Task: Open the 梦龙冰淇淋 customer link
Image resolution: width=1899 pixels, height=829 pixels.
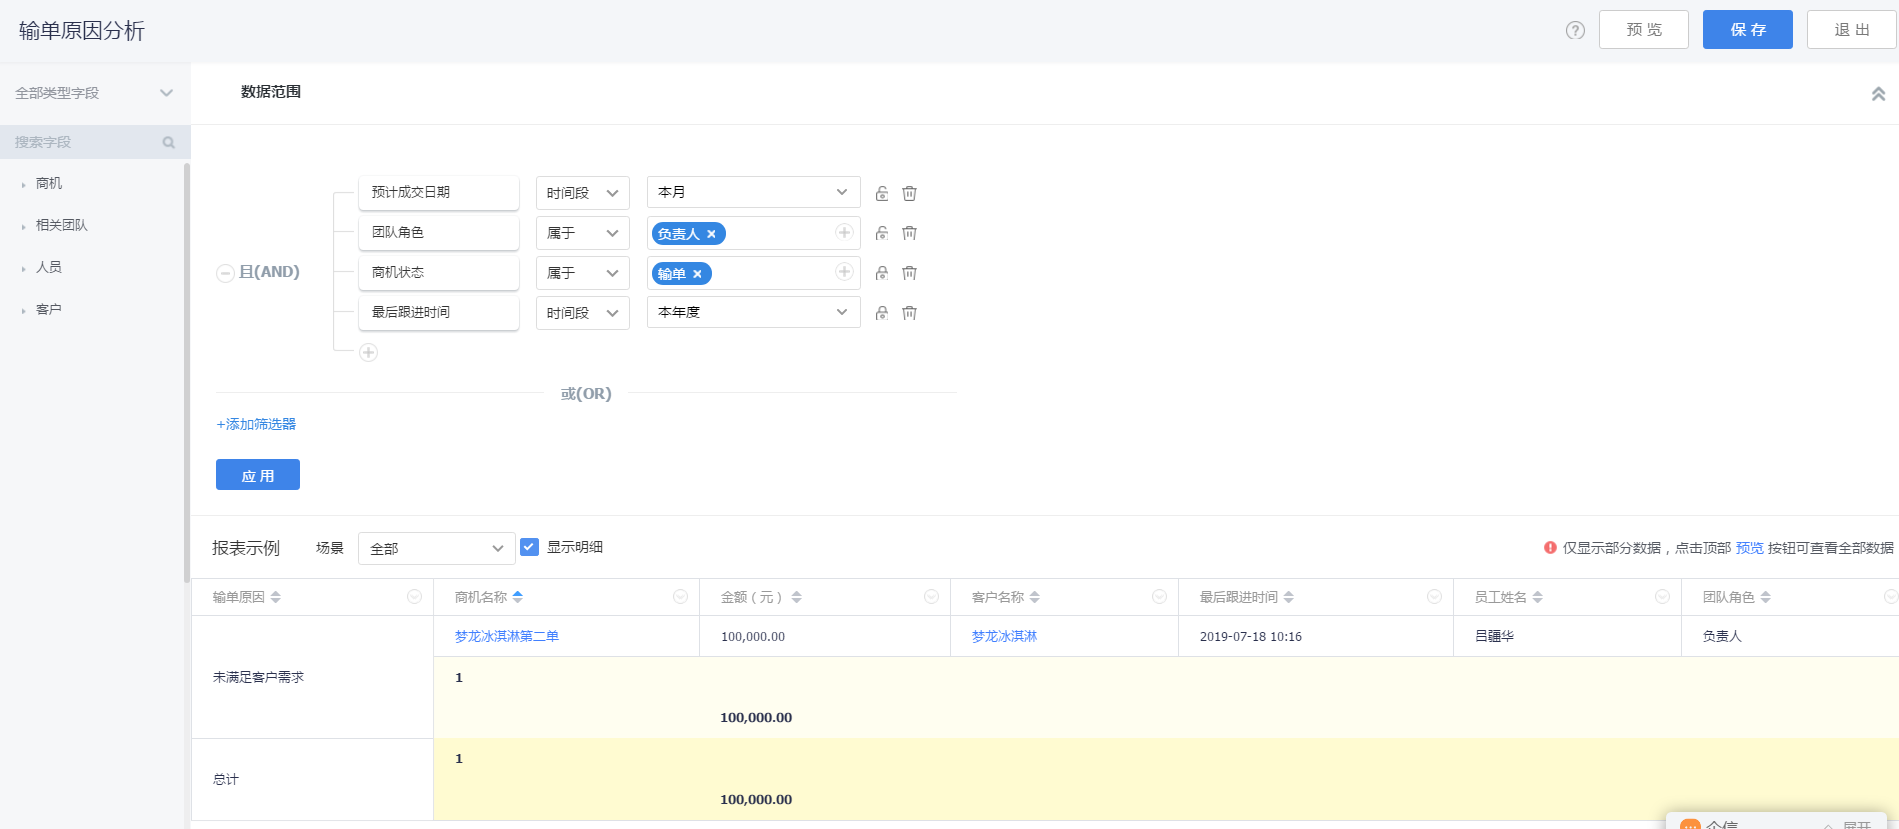Action: pyautogui.click(x=1004, y=636)
